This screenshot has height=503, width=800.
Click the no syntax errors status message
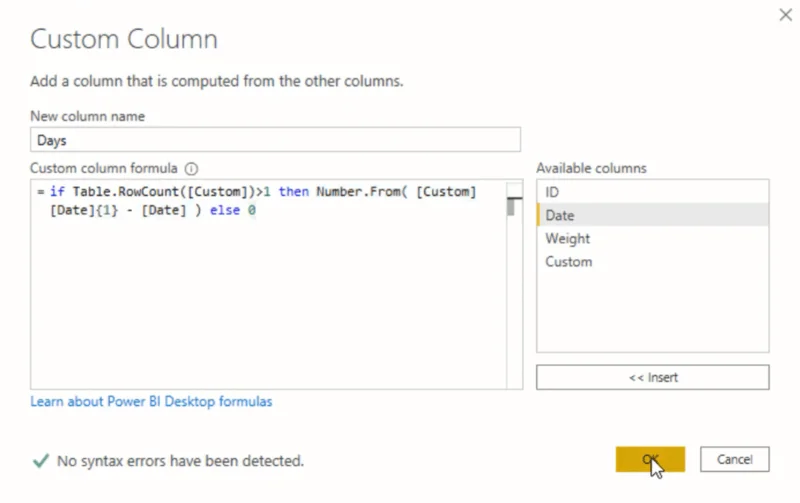[x=180, y=461]
